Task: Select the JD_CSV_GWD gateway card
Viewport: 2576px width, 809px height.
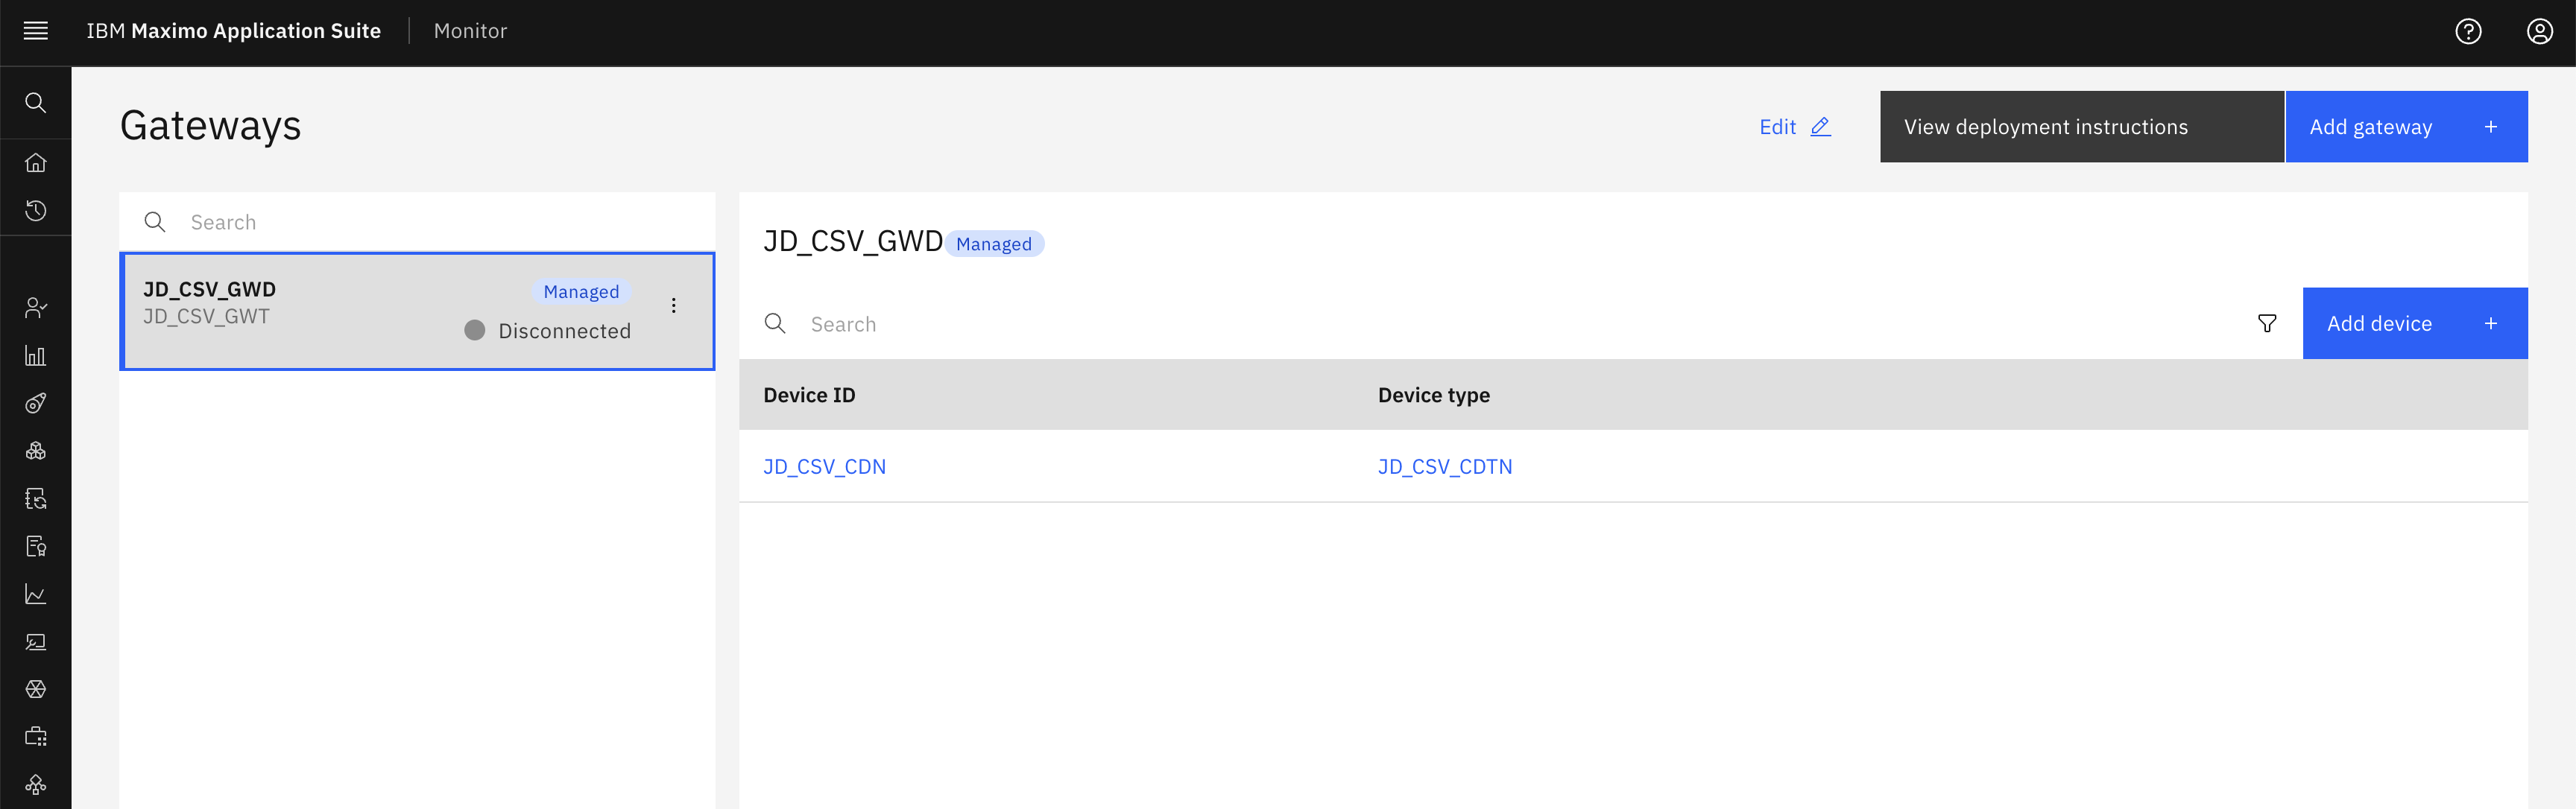Action: coord(417,311)
